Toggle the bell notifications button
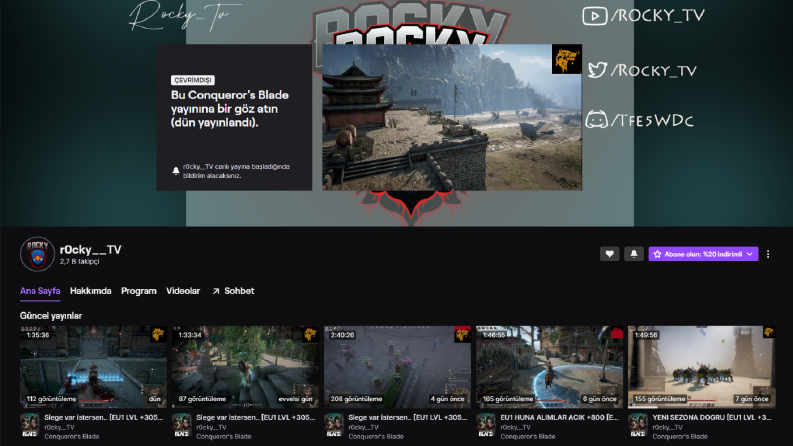 pos(634,254)
